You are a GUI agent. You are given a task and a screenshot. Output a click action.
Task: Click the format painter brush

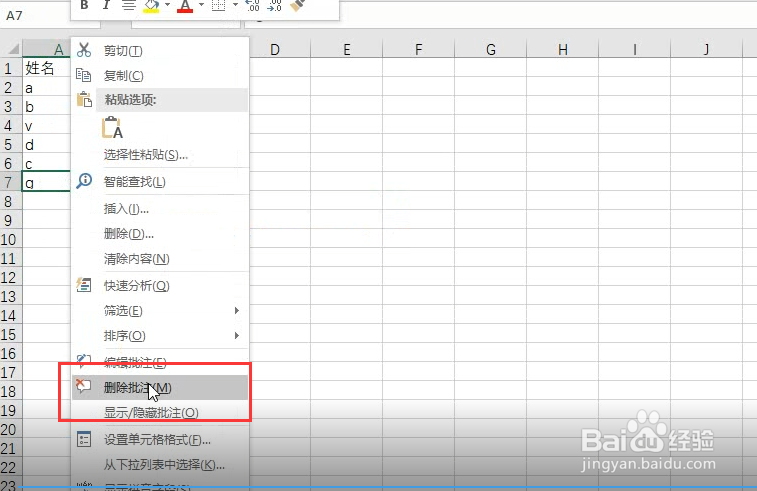297,5
